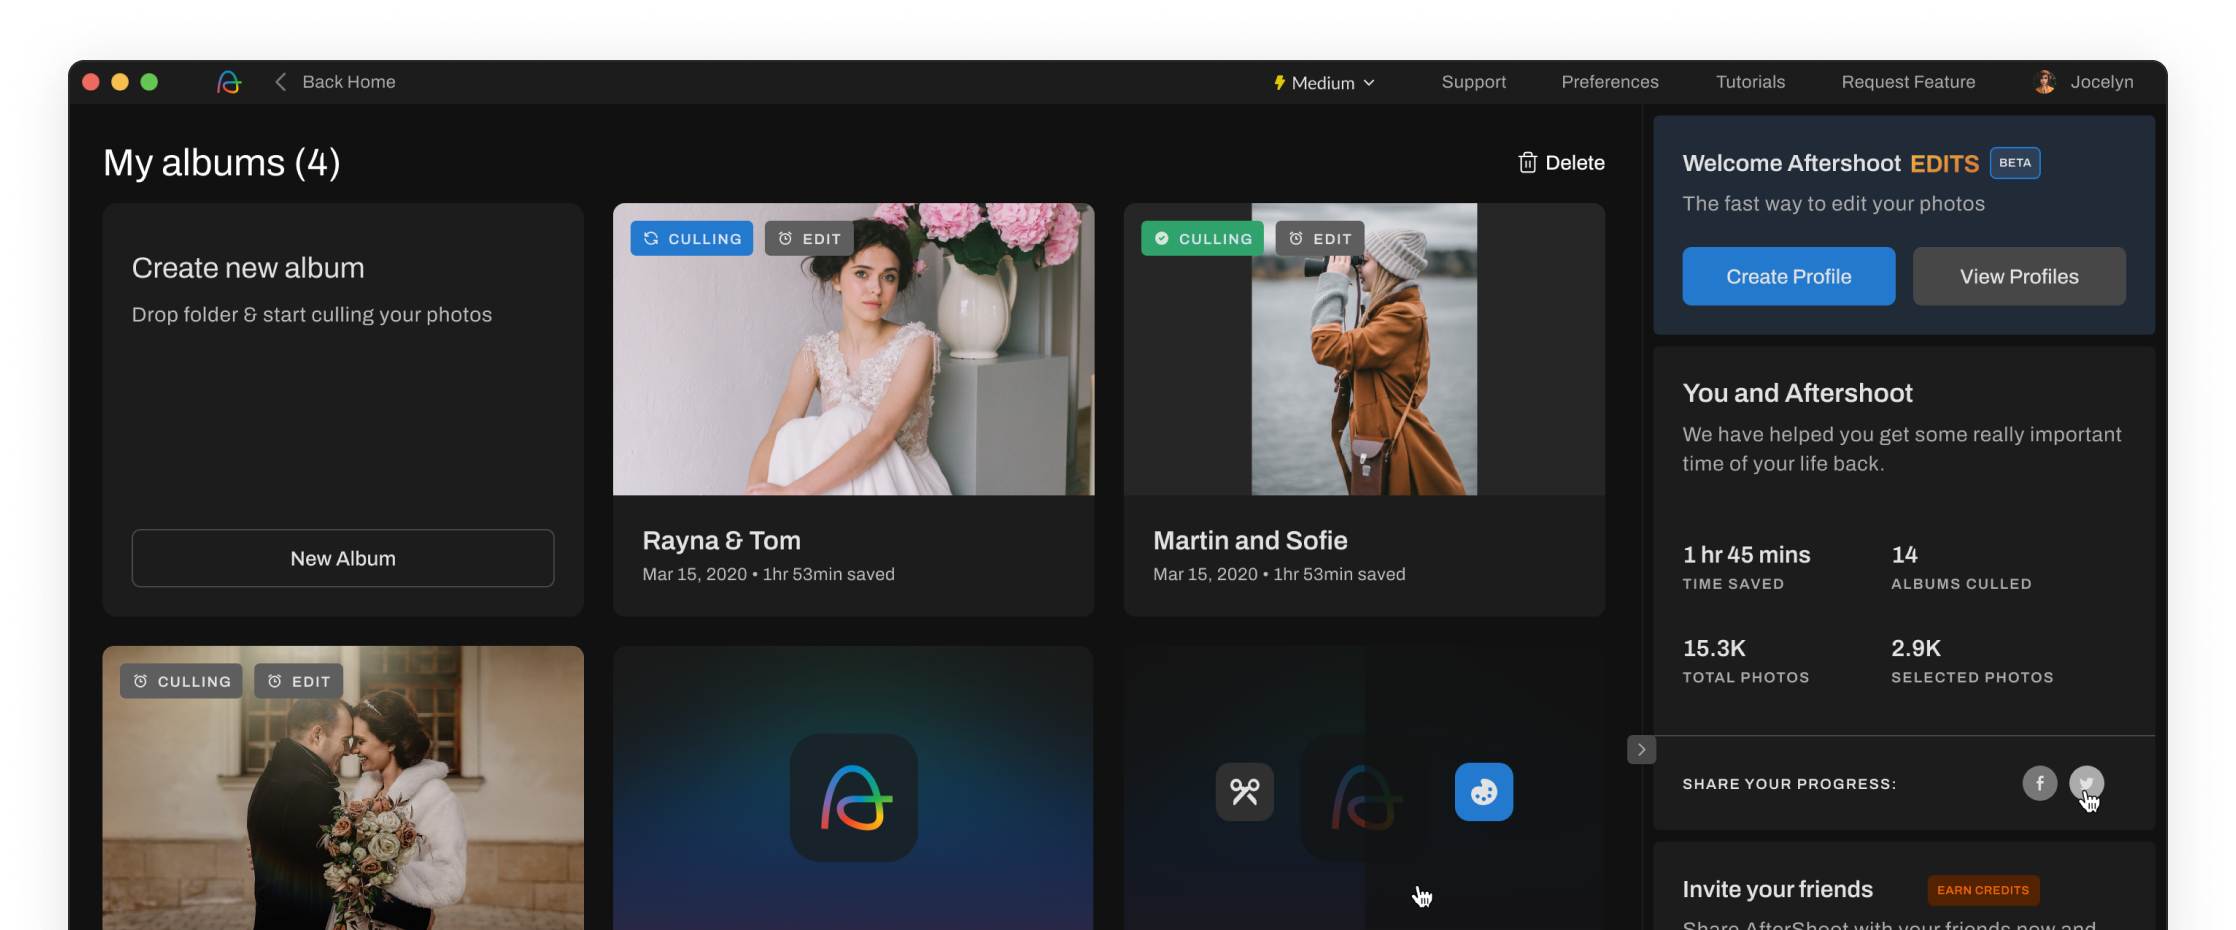This screenshot has width=2236, height=930.
Task: Click the lightning bolt icon beside Medium
Action: pos(1279,83)
